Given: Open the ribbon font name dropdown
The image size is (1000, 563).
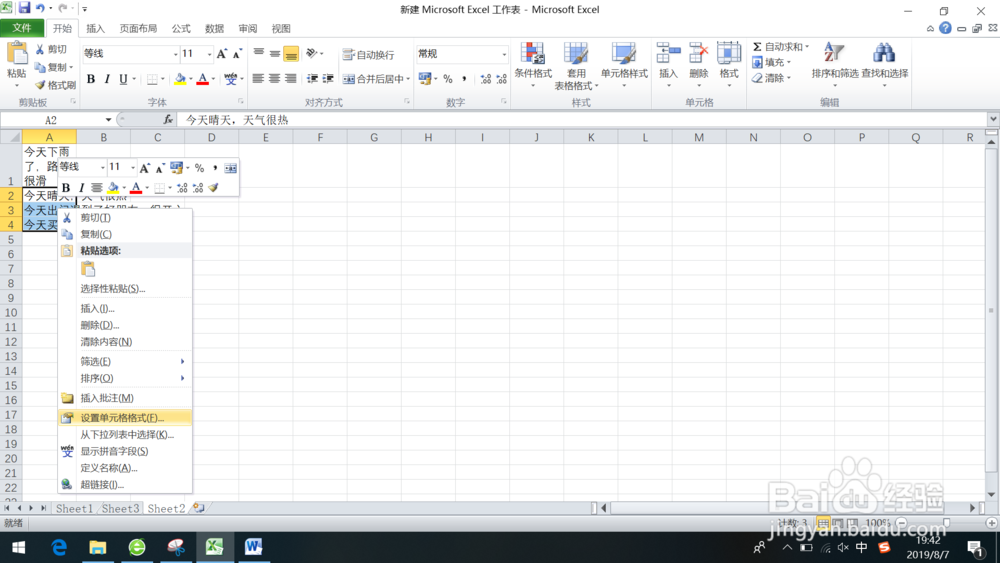Looking at the screenshot, I should coord(175,54).
